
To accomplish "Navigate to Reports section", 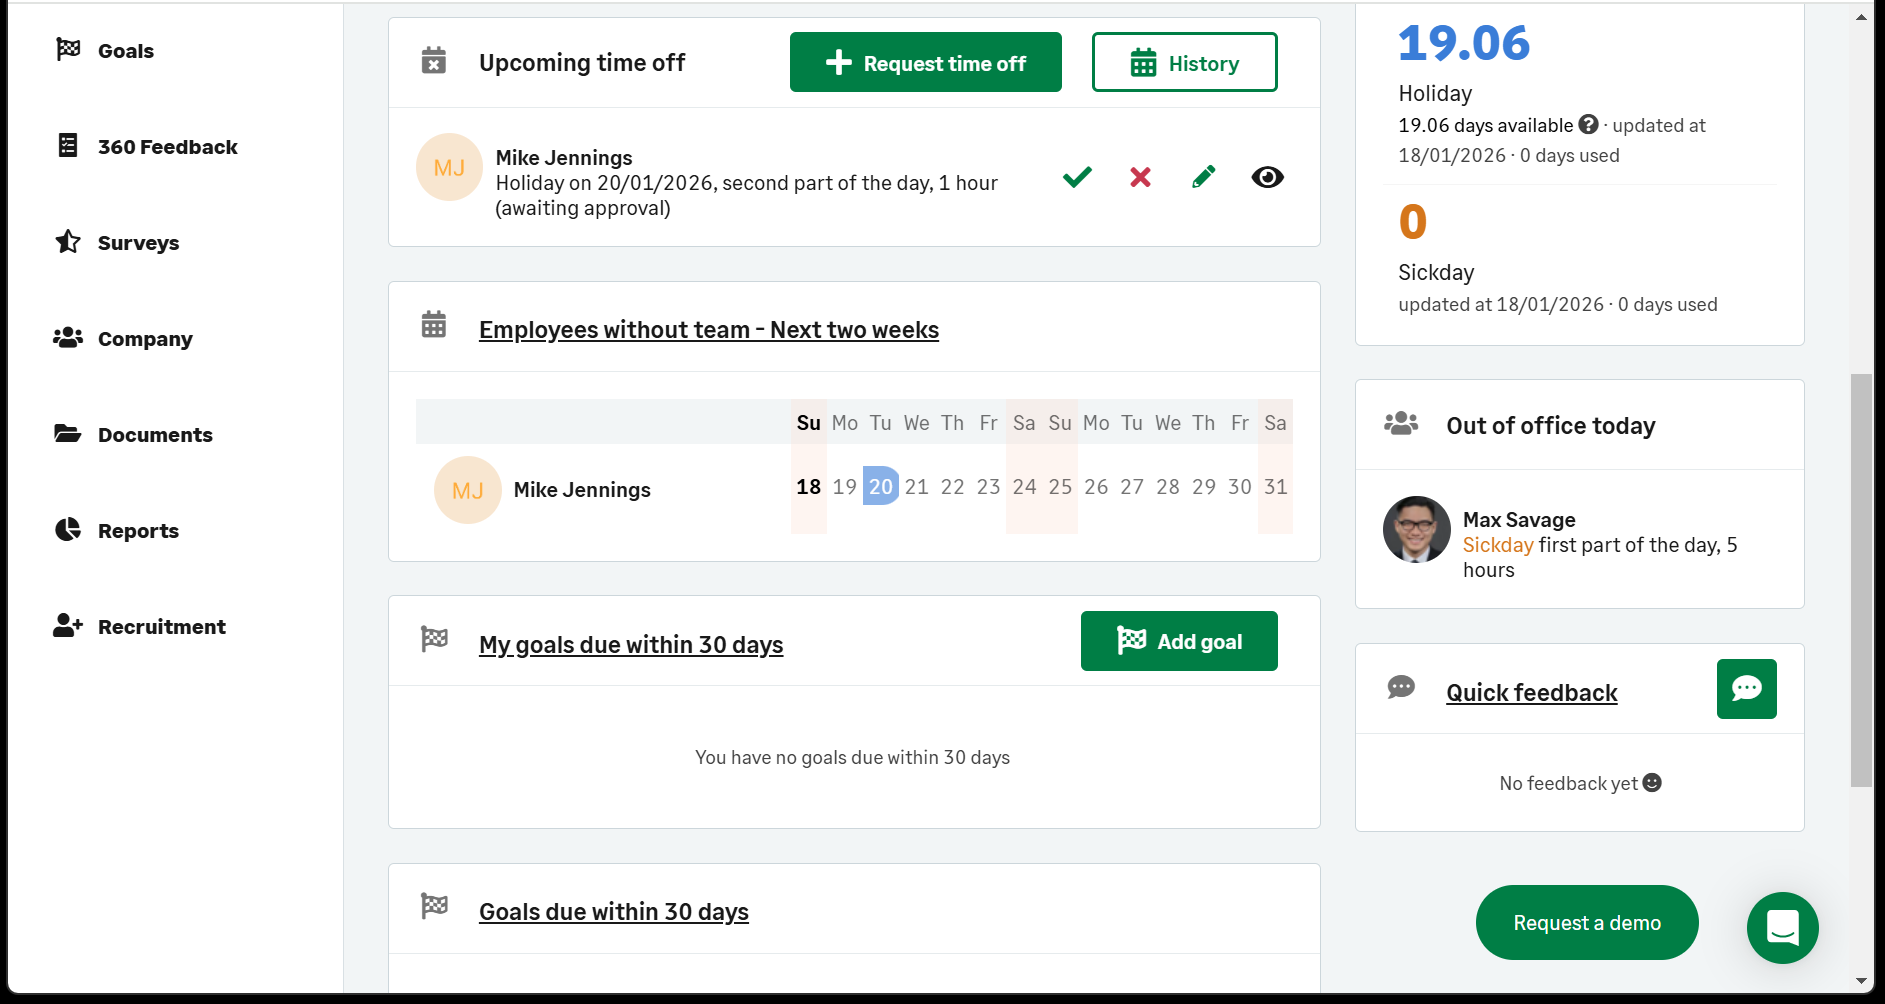I will pos(138,531).
